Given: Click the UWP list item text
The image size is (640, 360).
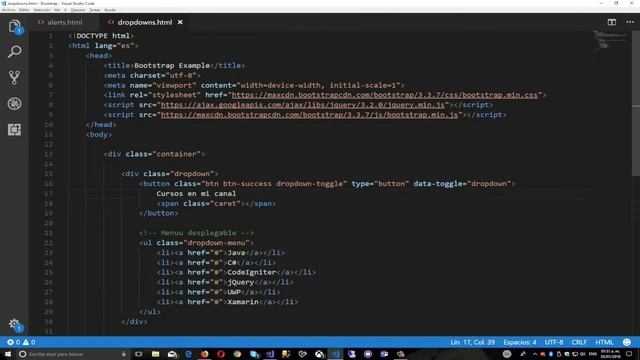Looking at the screenshot, I should click(234, 292).
